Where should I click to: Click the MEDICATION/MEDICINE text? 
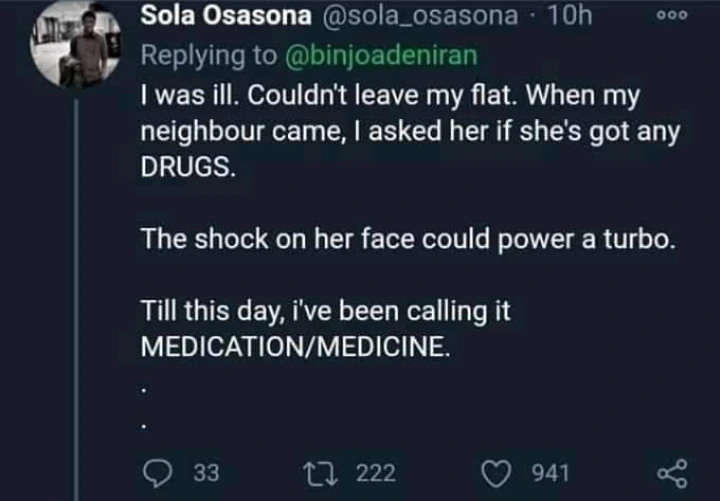point(295,347)
